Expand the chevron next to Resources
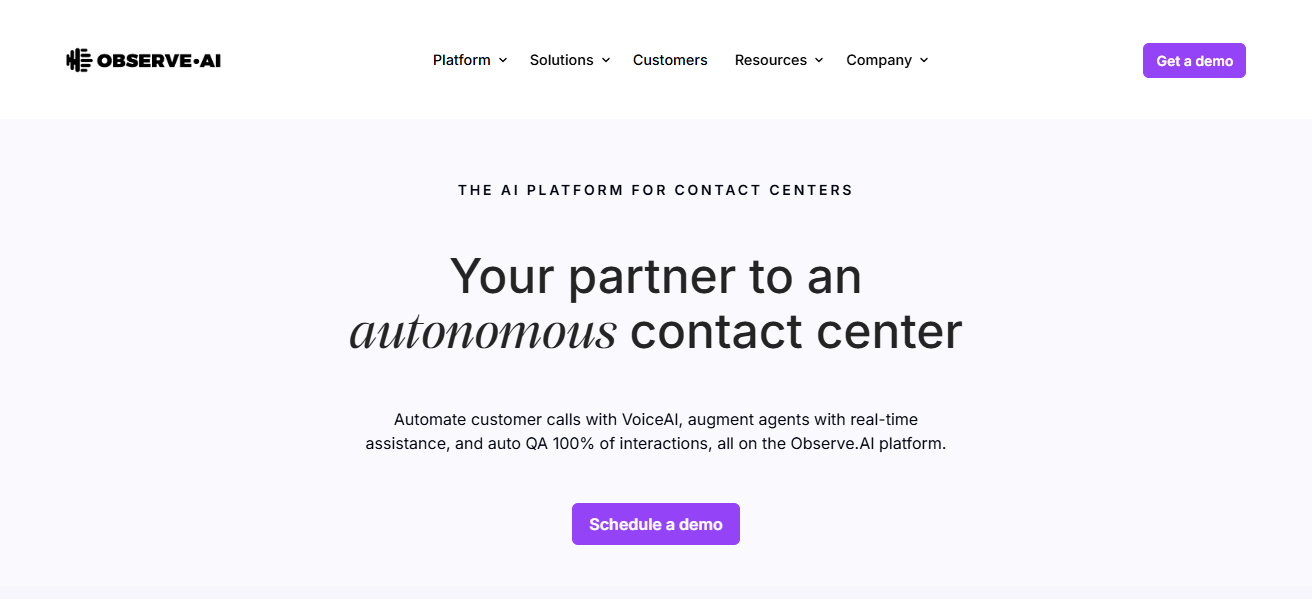This screenshot has height=599, width=1312. (x=818, y=60)
